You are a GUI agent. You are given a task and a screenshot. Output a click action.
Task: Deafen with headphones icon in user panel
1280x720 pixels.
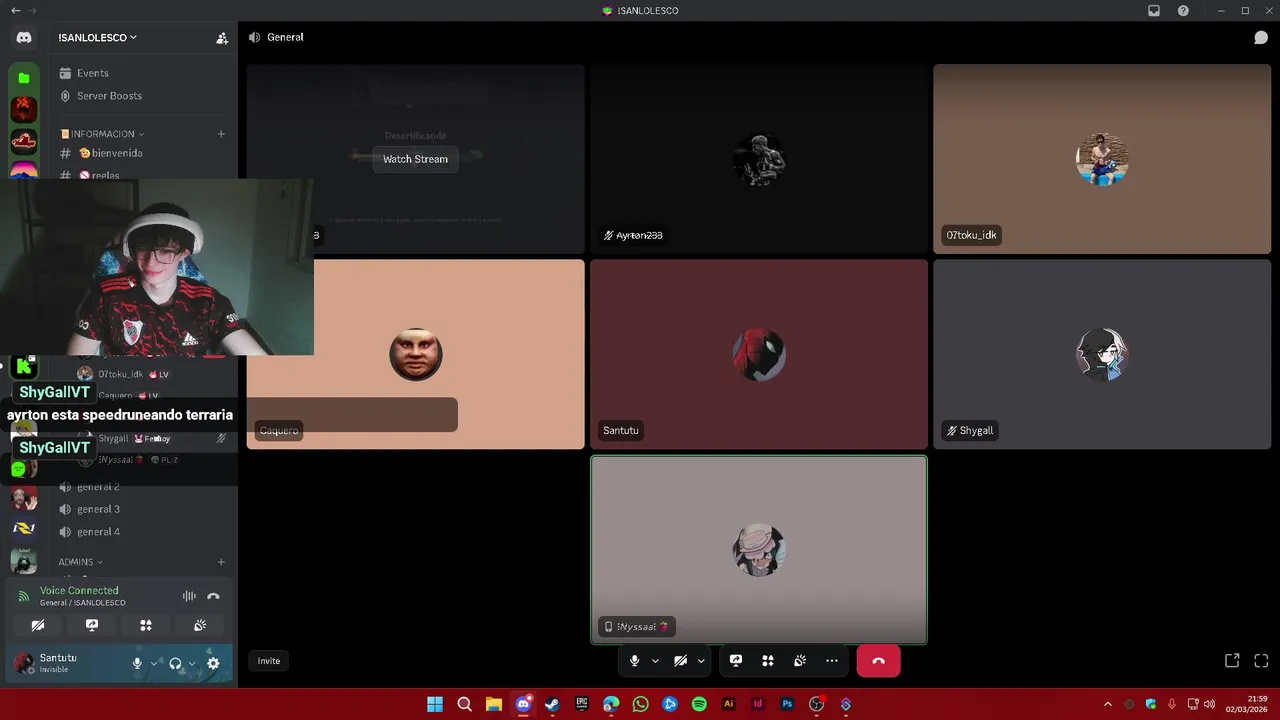coord(175,663)
